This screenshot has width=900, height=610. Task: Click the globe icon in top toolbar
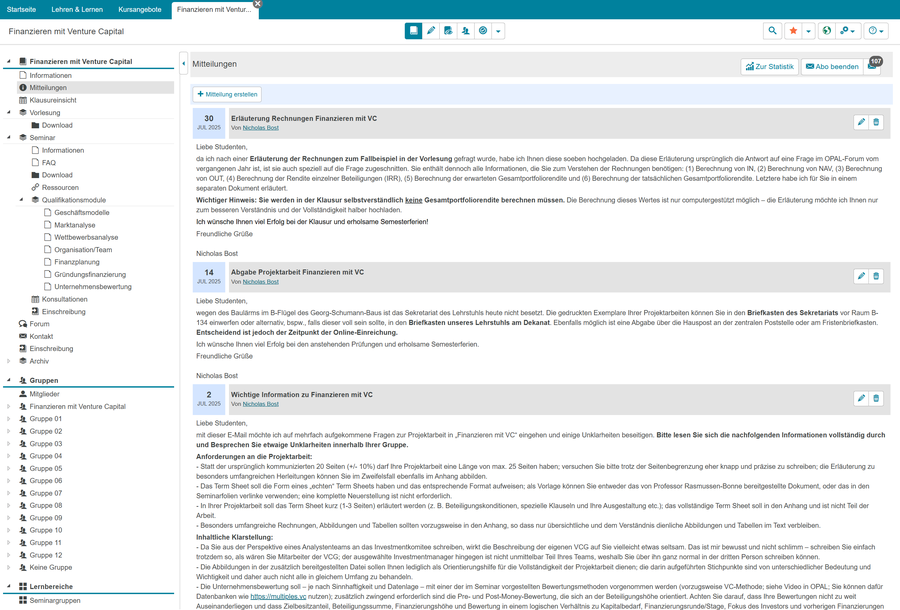click(827, 31)
